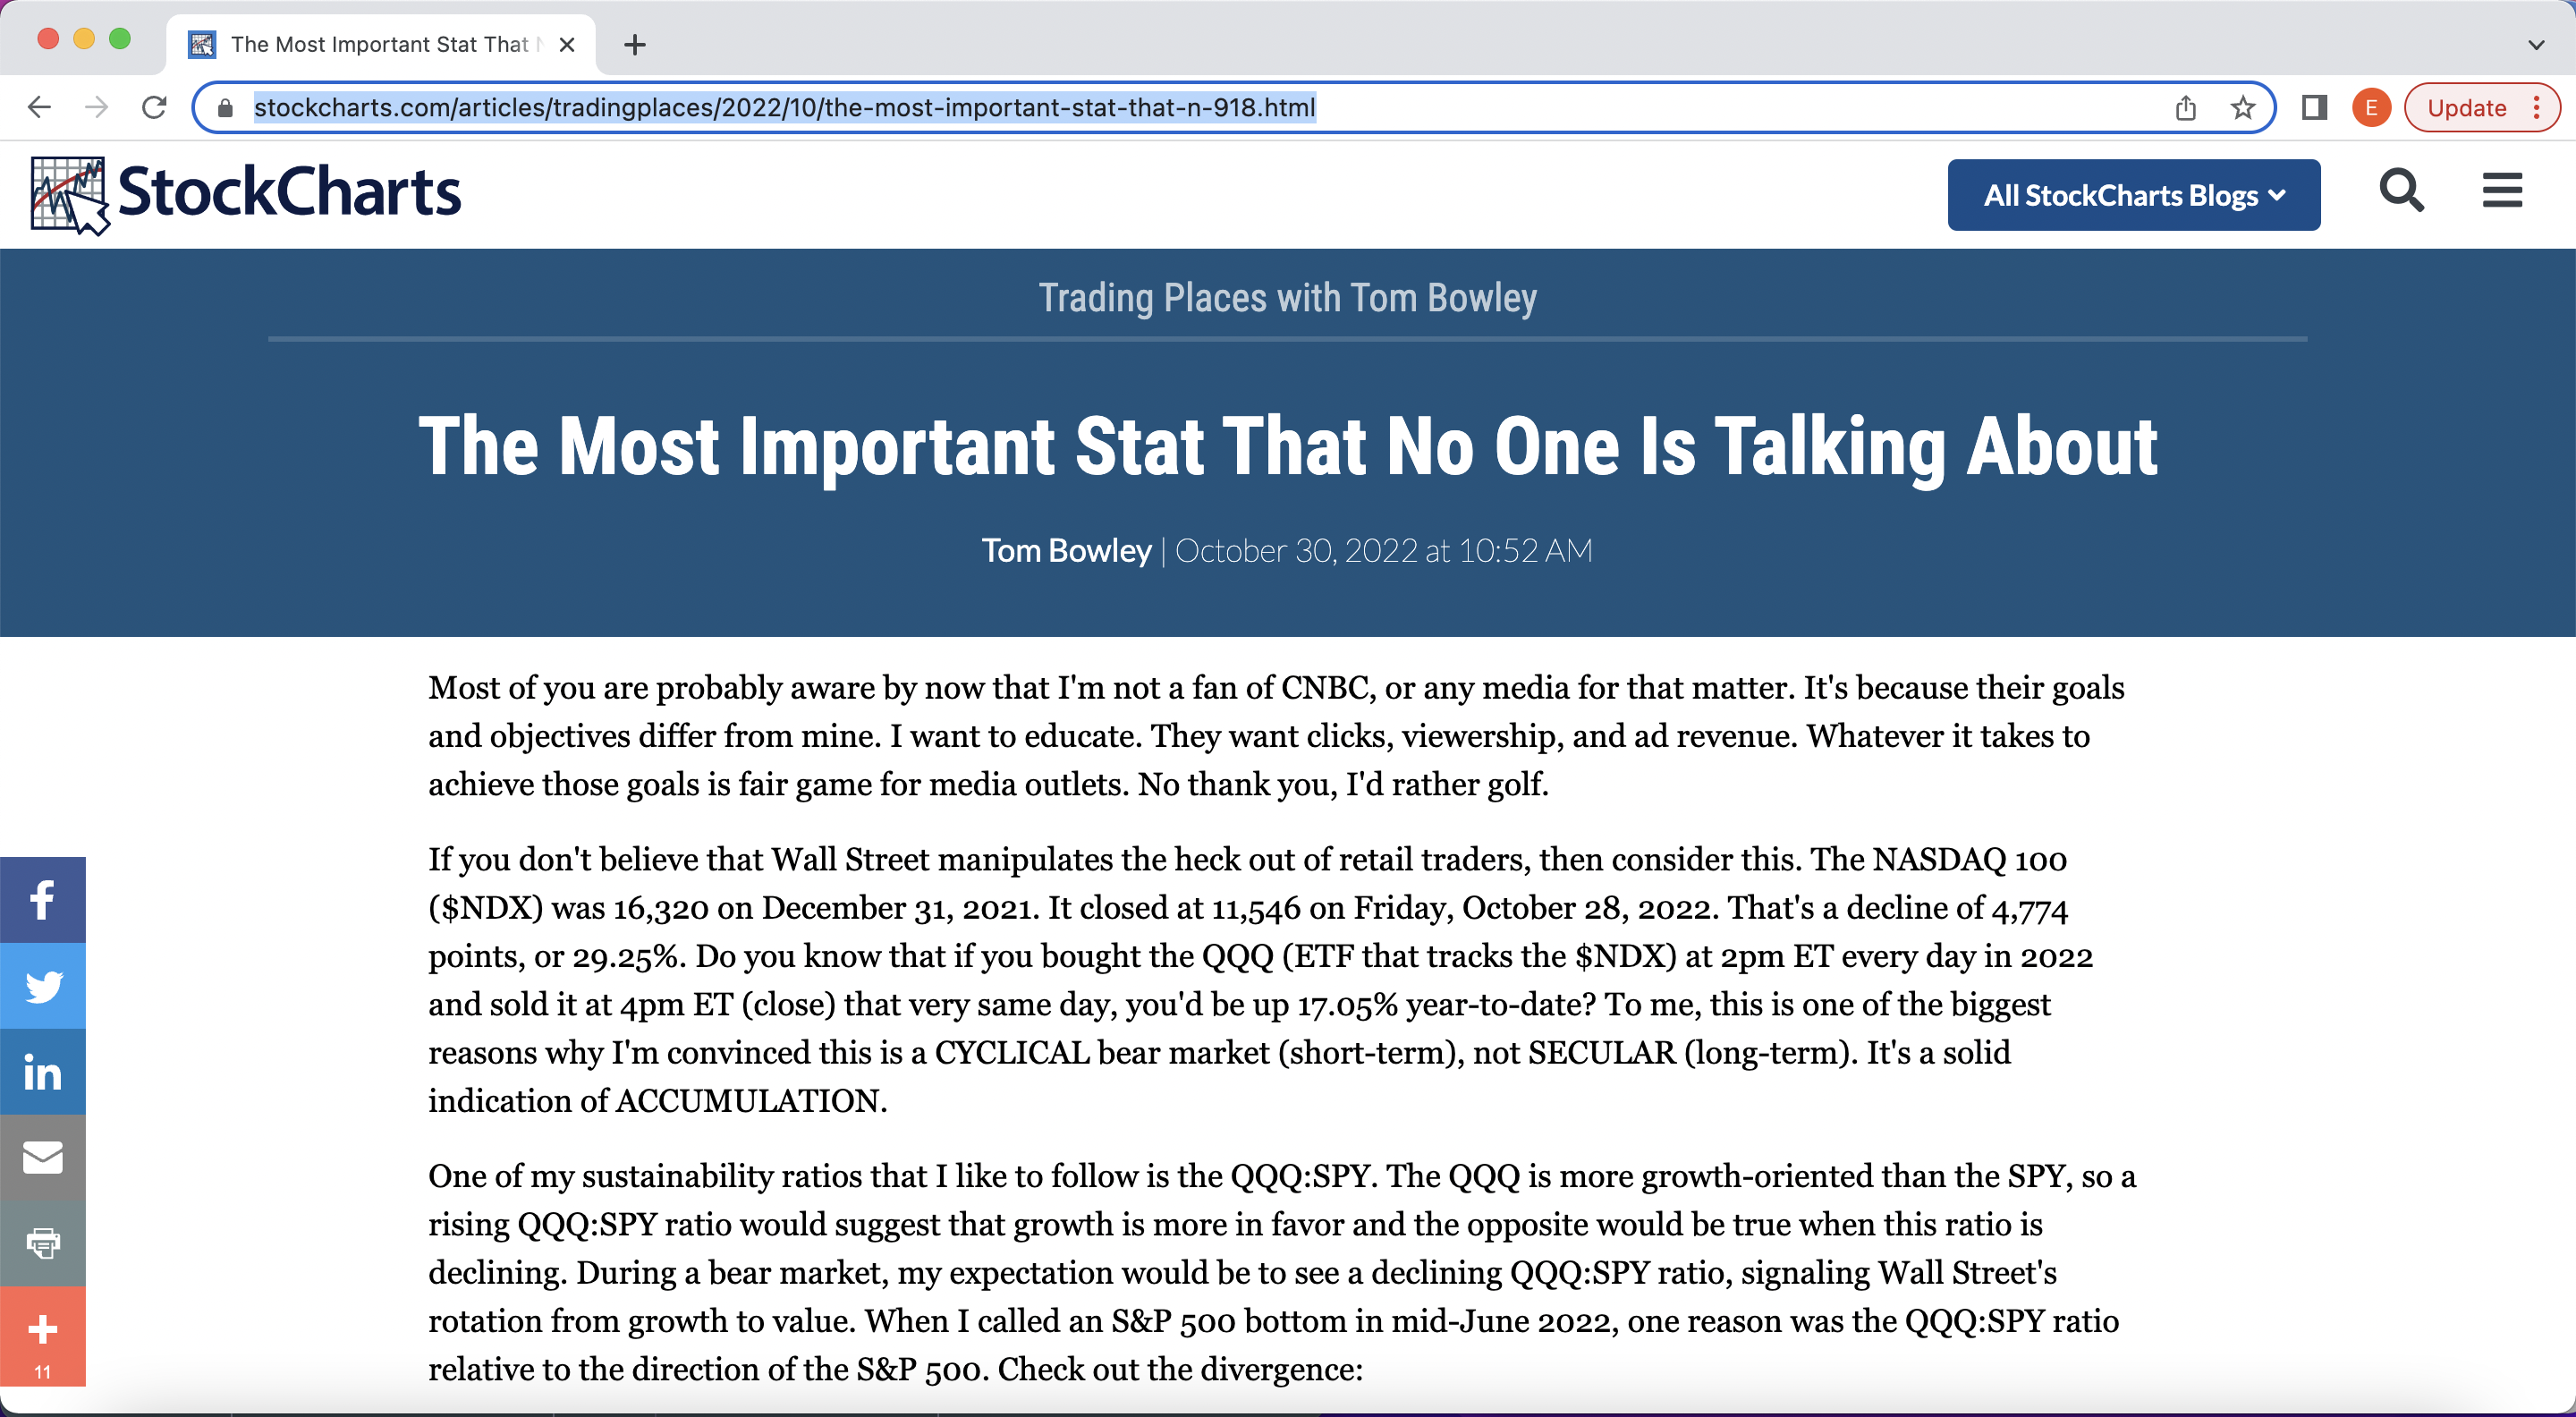This screenshot has width=2576, height=1417.
Task: Select the Most Important Stat tab
Action: coord(380,45)
